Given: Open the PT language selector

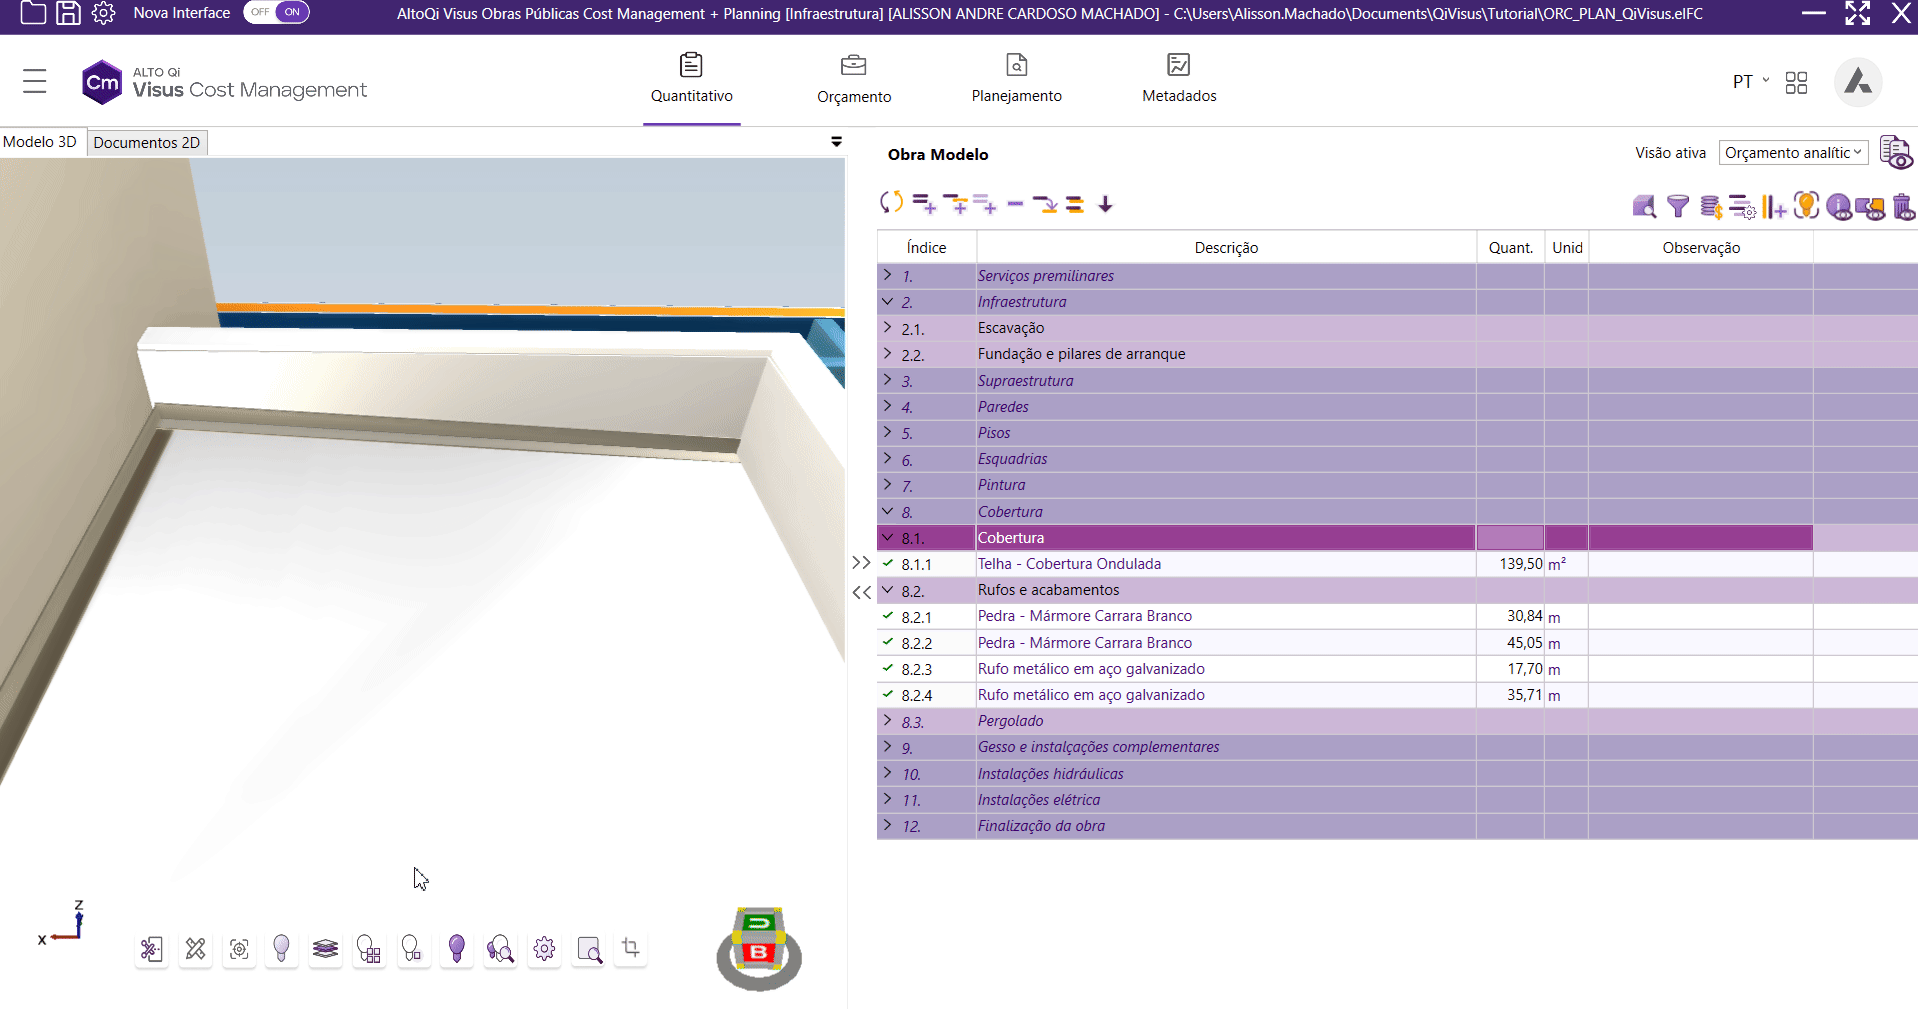Looking at the screenshot, I should [x=1750, y=82].
